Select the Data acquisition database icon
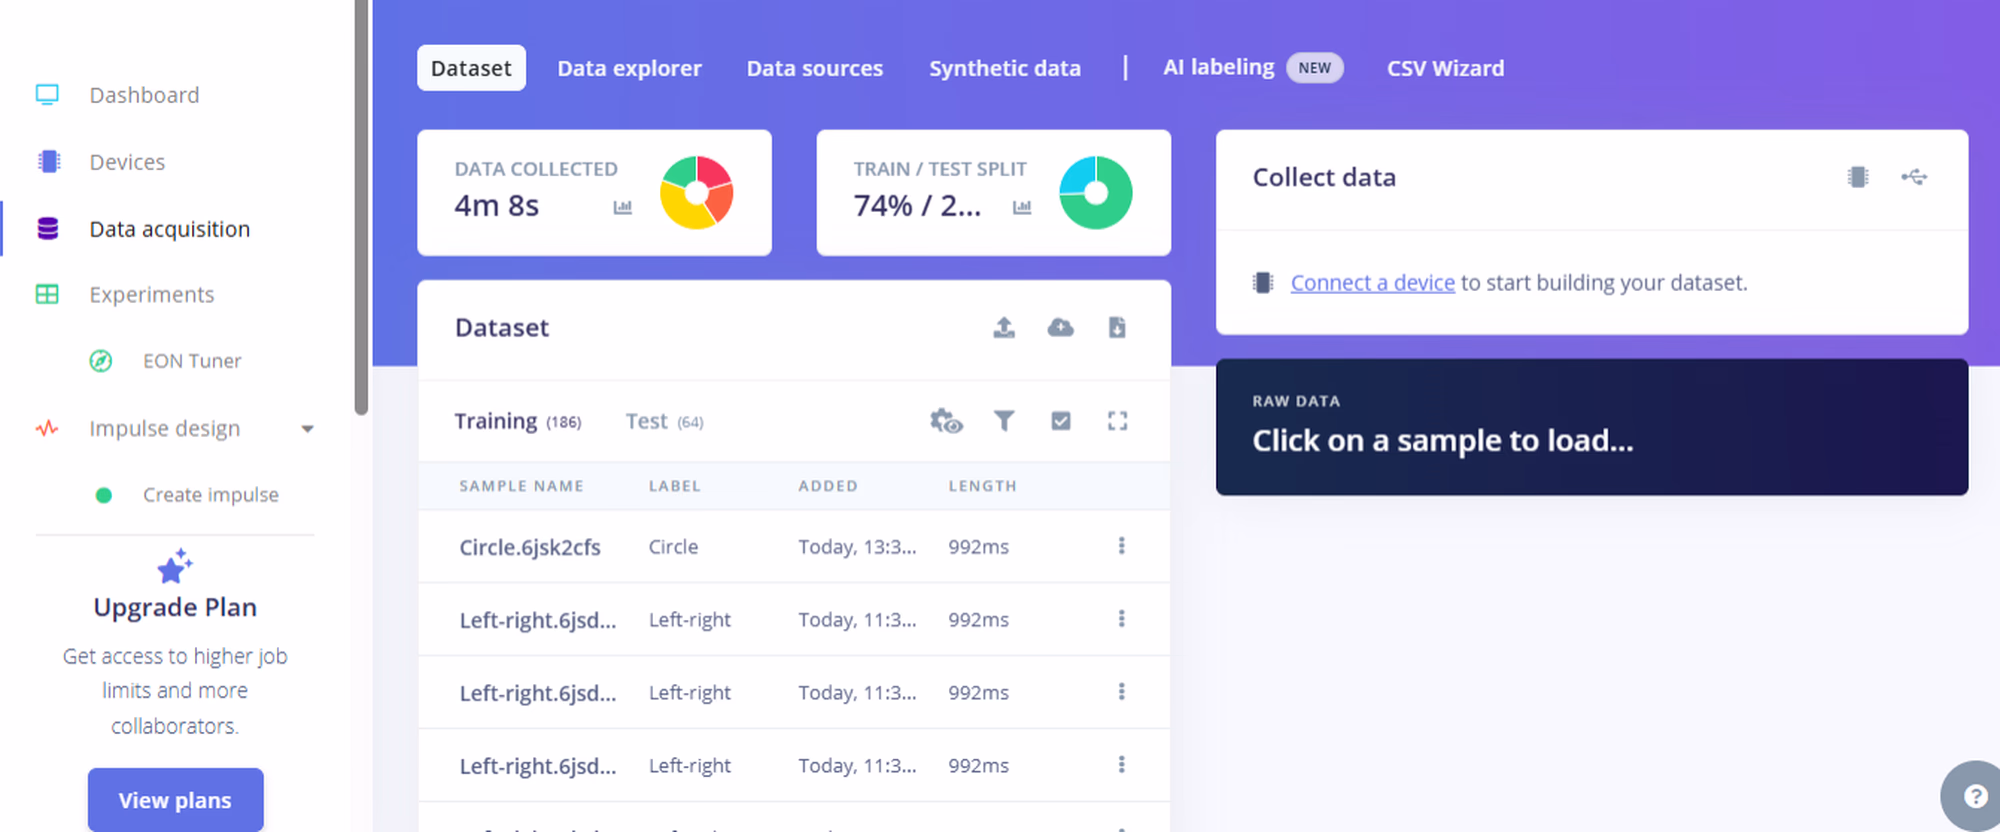Viewport: 2000px width, 832px height. [x=48, y=229]
